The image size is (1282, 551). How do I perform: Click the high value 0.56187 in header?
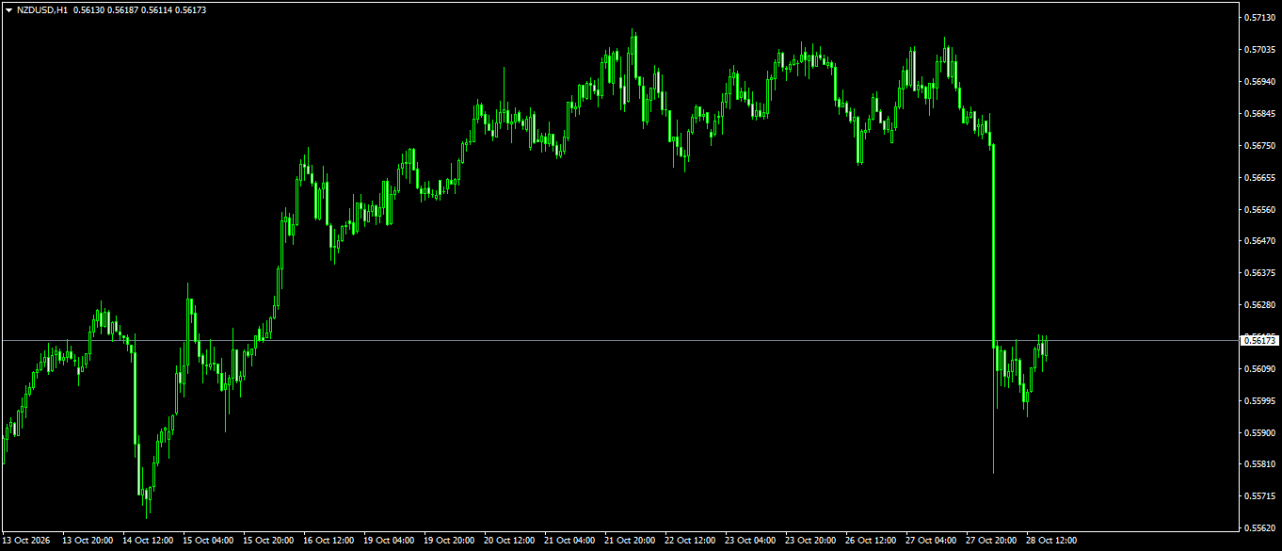click(x=123, y=9)
